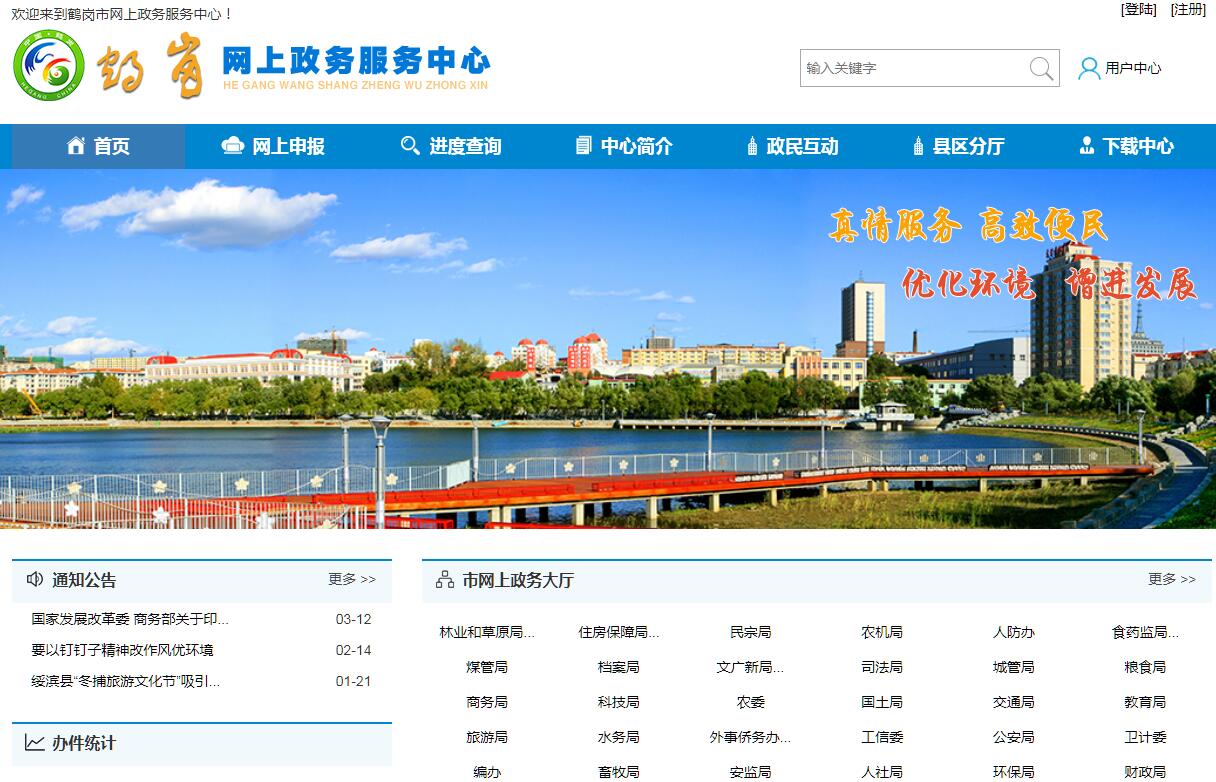Click the download icon beside 下载中心
Viewport: 1216px width, 782px height.
[1087, 146]
